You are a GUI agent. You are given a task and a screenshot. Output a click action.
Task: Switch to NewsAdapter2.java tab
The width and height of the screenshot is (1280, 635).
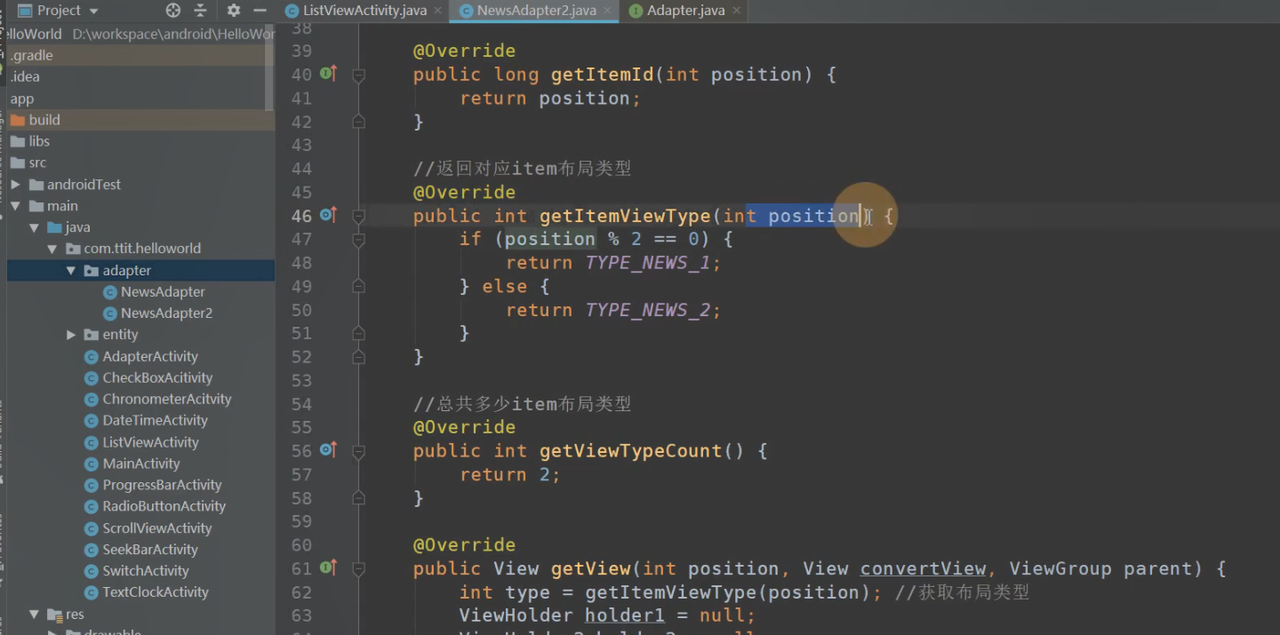click(x=536, y=10)
